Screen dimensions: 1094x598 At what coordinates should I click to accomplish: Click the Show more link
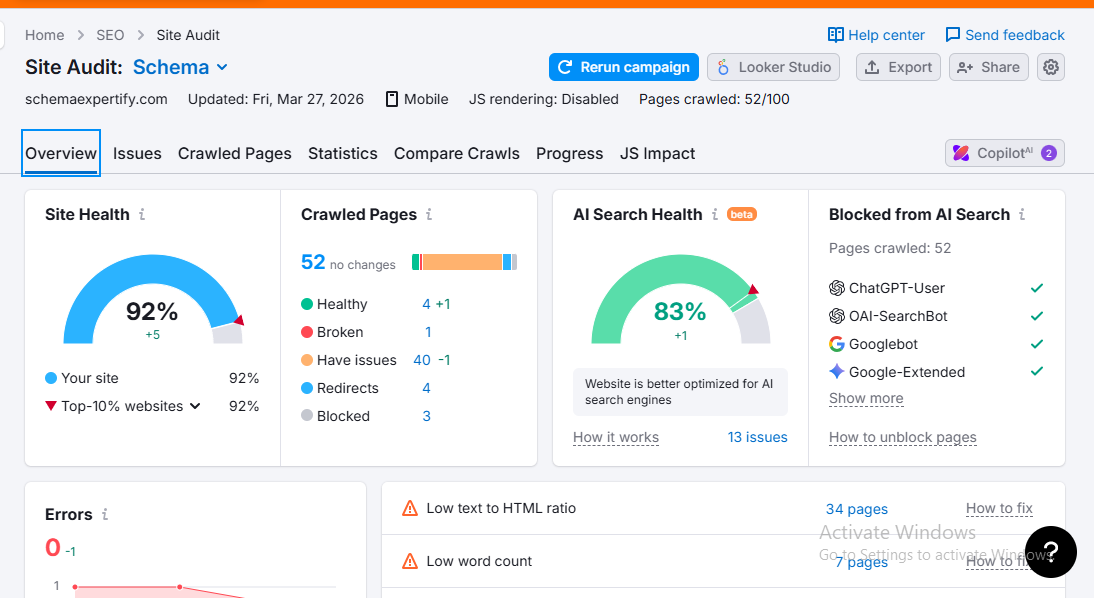866,398
